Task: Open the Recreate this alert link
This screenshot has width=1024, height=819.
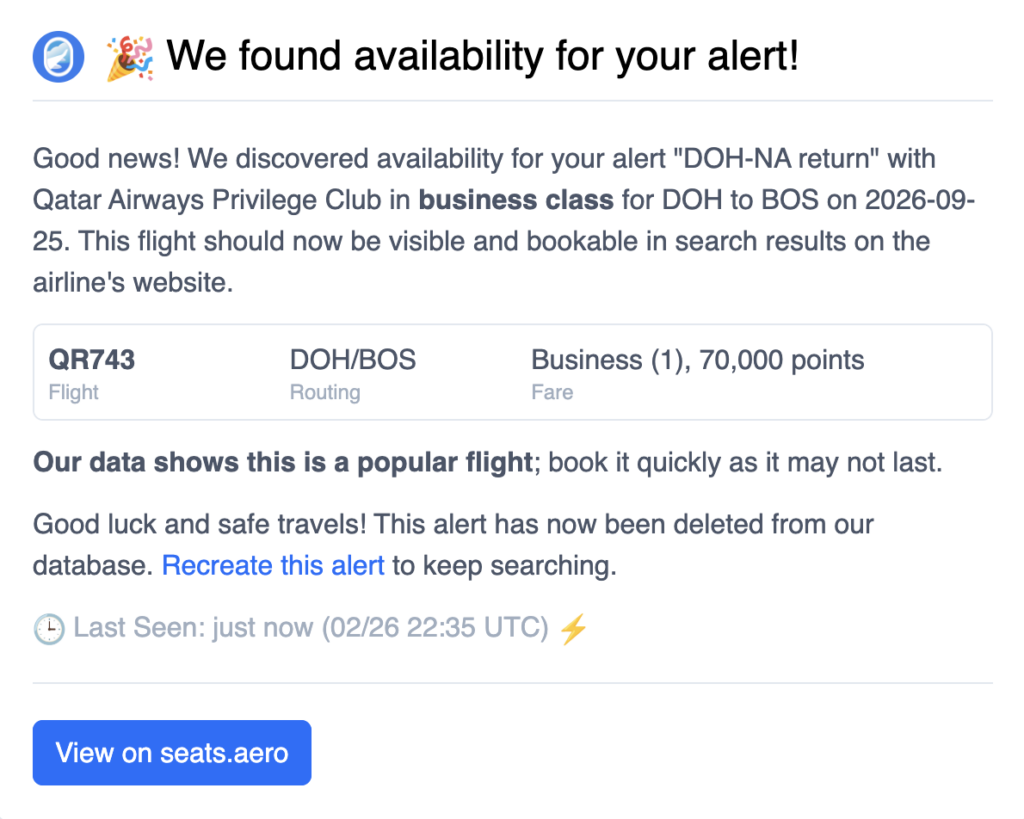Action: coord(273,566)
